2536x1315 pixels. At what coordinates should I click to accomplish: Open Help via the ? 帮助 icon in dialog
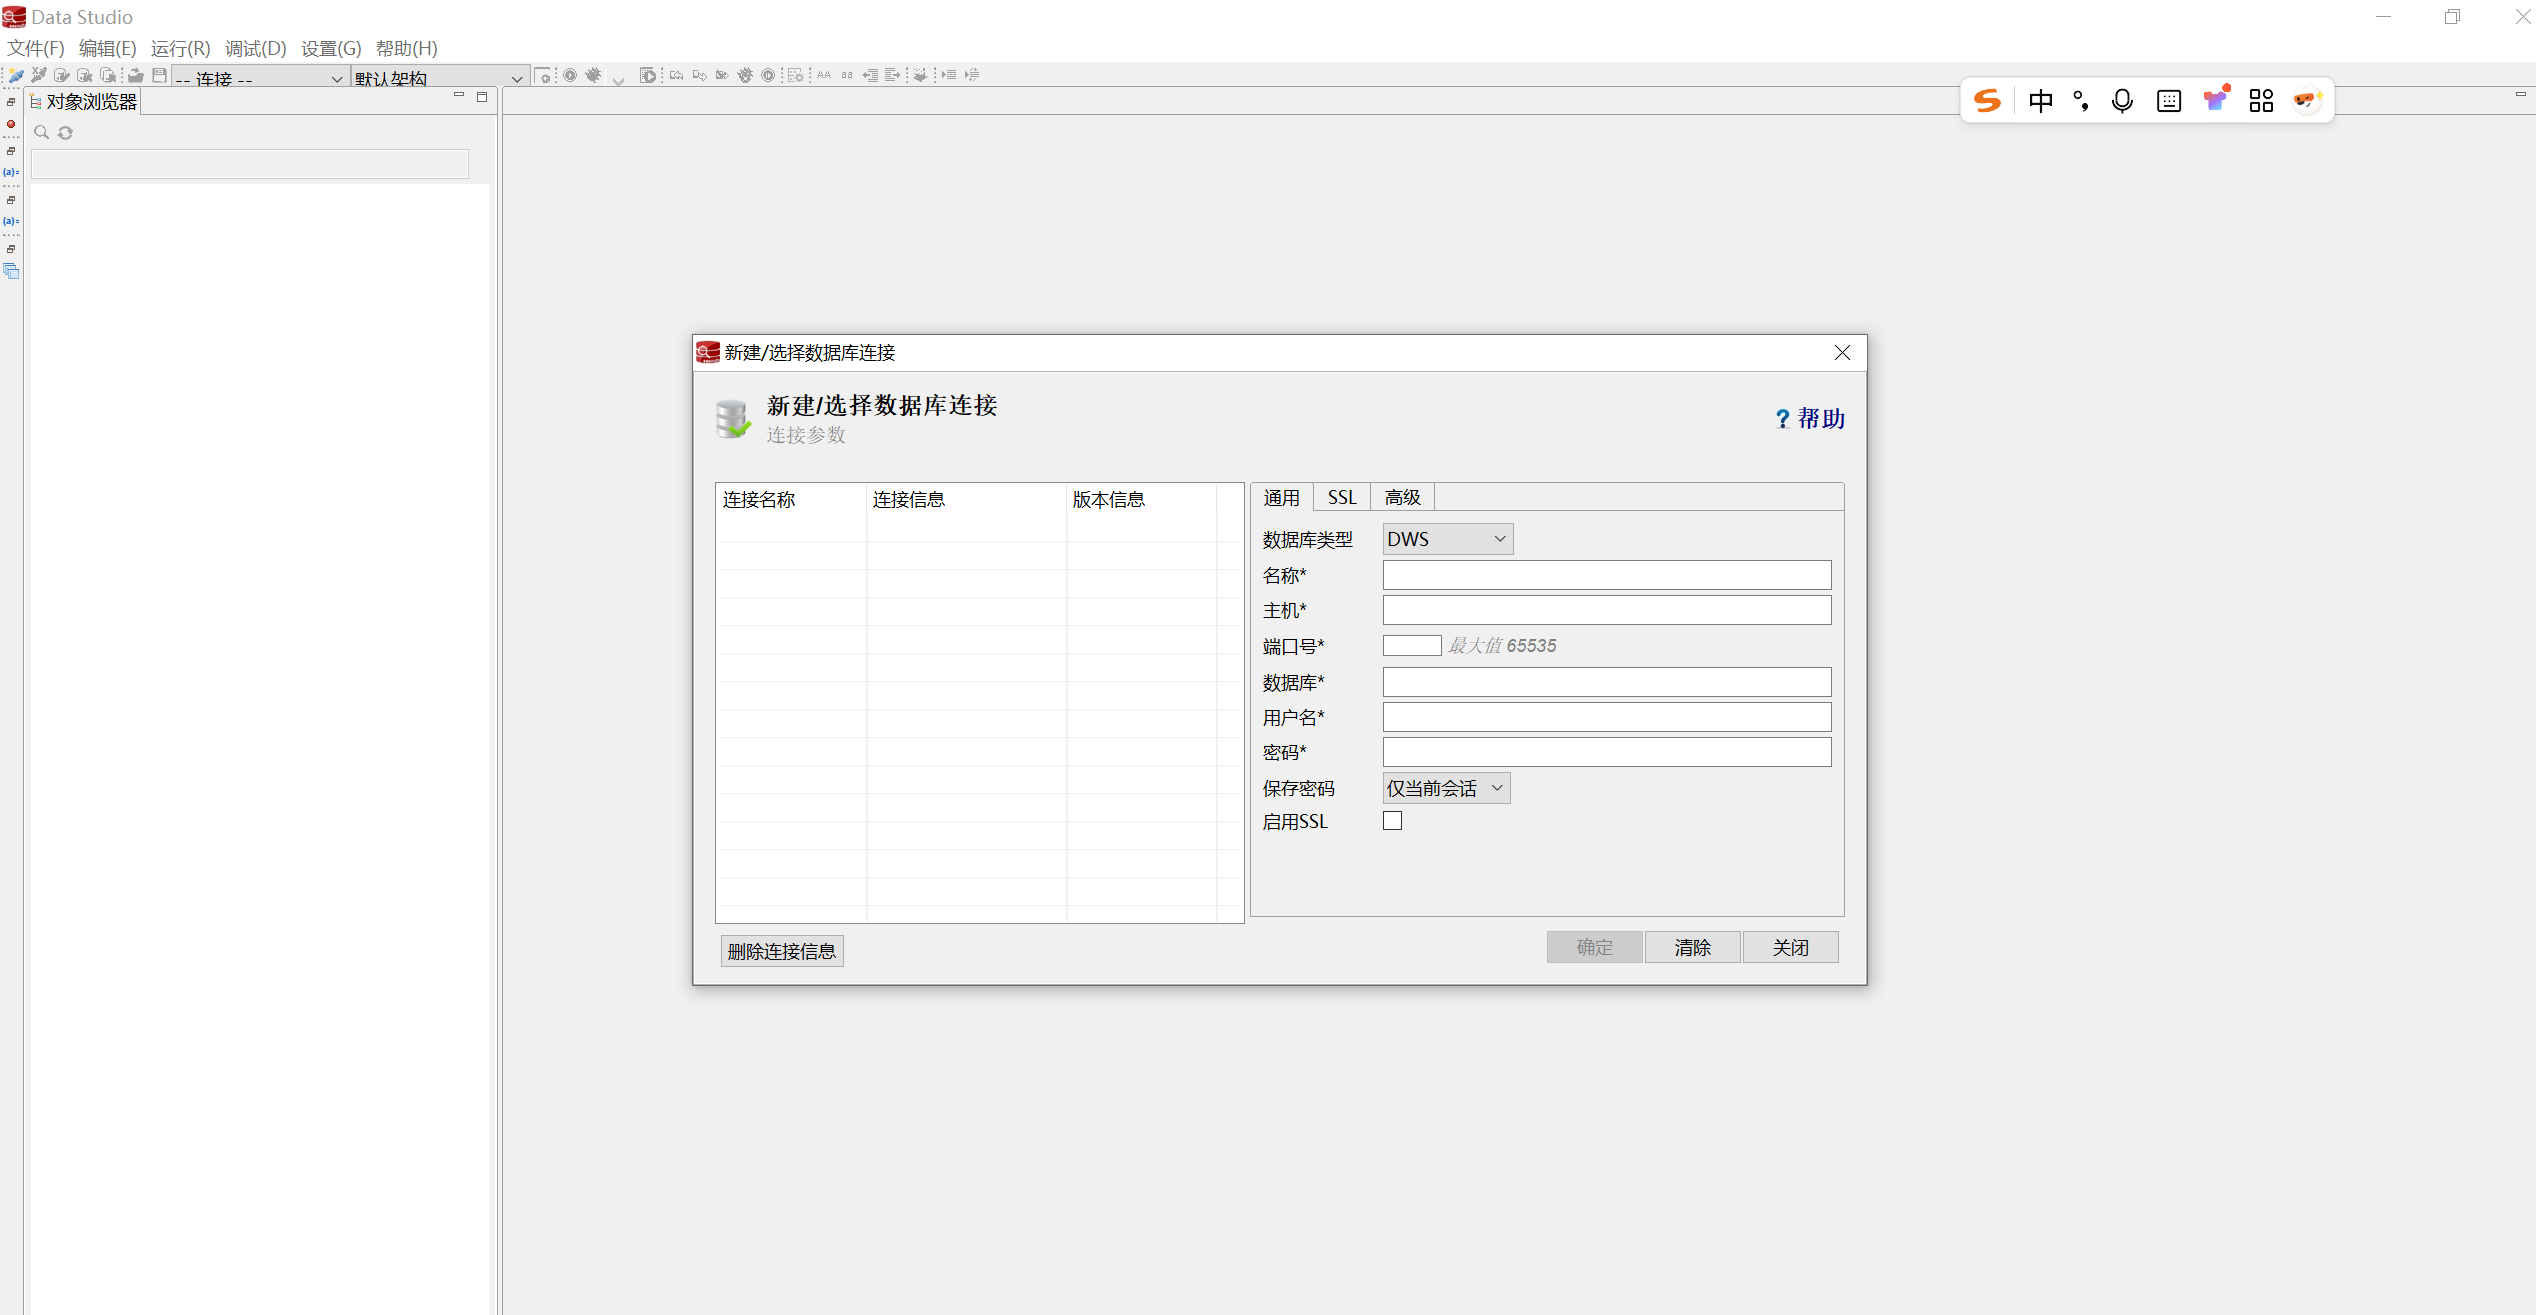pos(1808,419)
